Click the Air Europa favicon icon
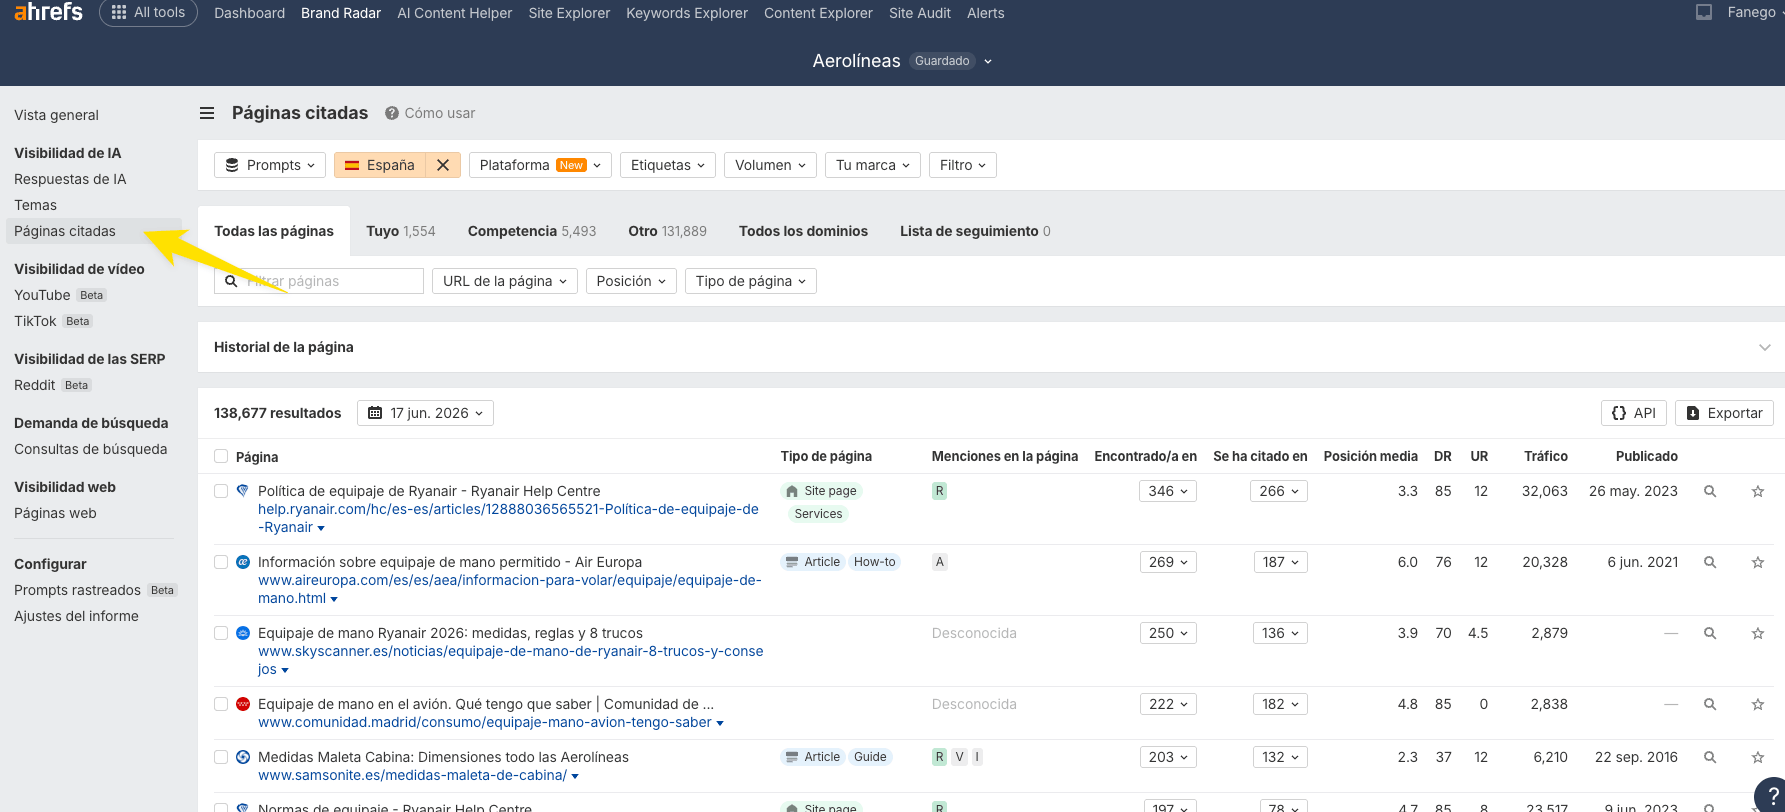This screenshot has width=1785, height=812. (x=242, y=562)
